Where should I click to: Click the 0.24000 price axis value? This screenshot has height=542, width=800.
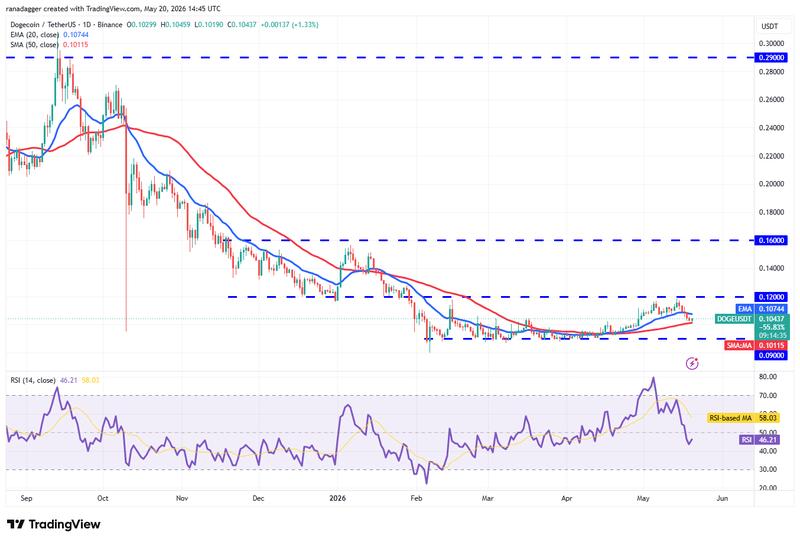point(771,128)
